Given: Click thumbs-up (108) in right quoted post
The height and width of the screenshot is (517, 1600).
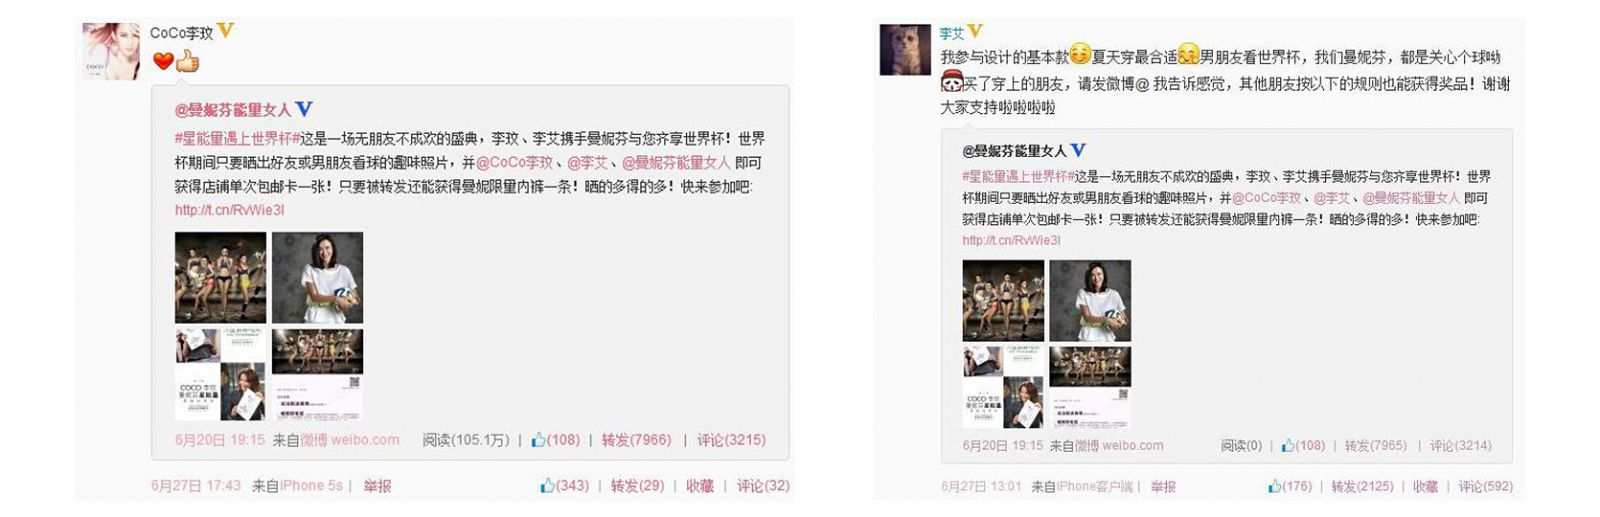Looking at the screenshot, I should 1303,445.
